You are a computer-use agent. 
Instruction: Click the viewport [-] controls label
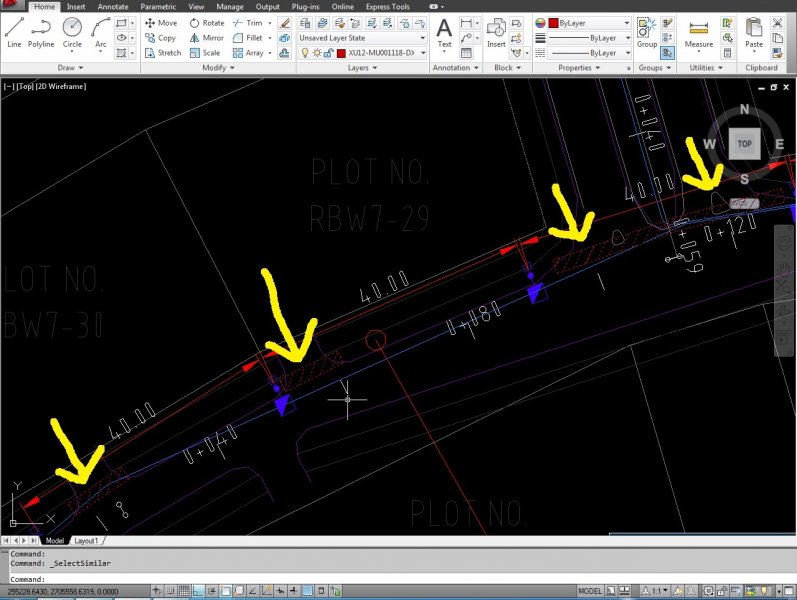(x=9, y=86)
